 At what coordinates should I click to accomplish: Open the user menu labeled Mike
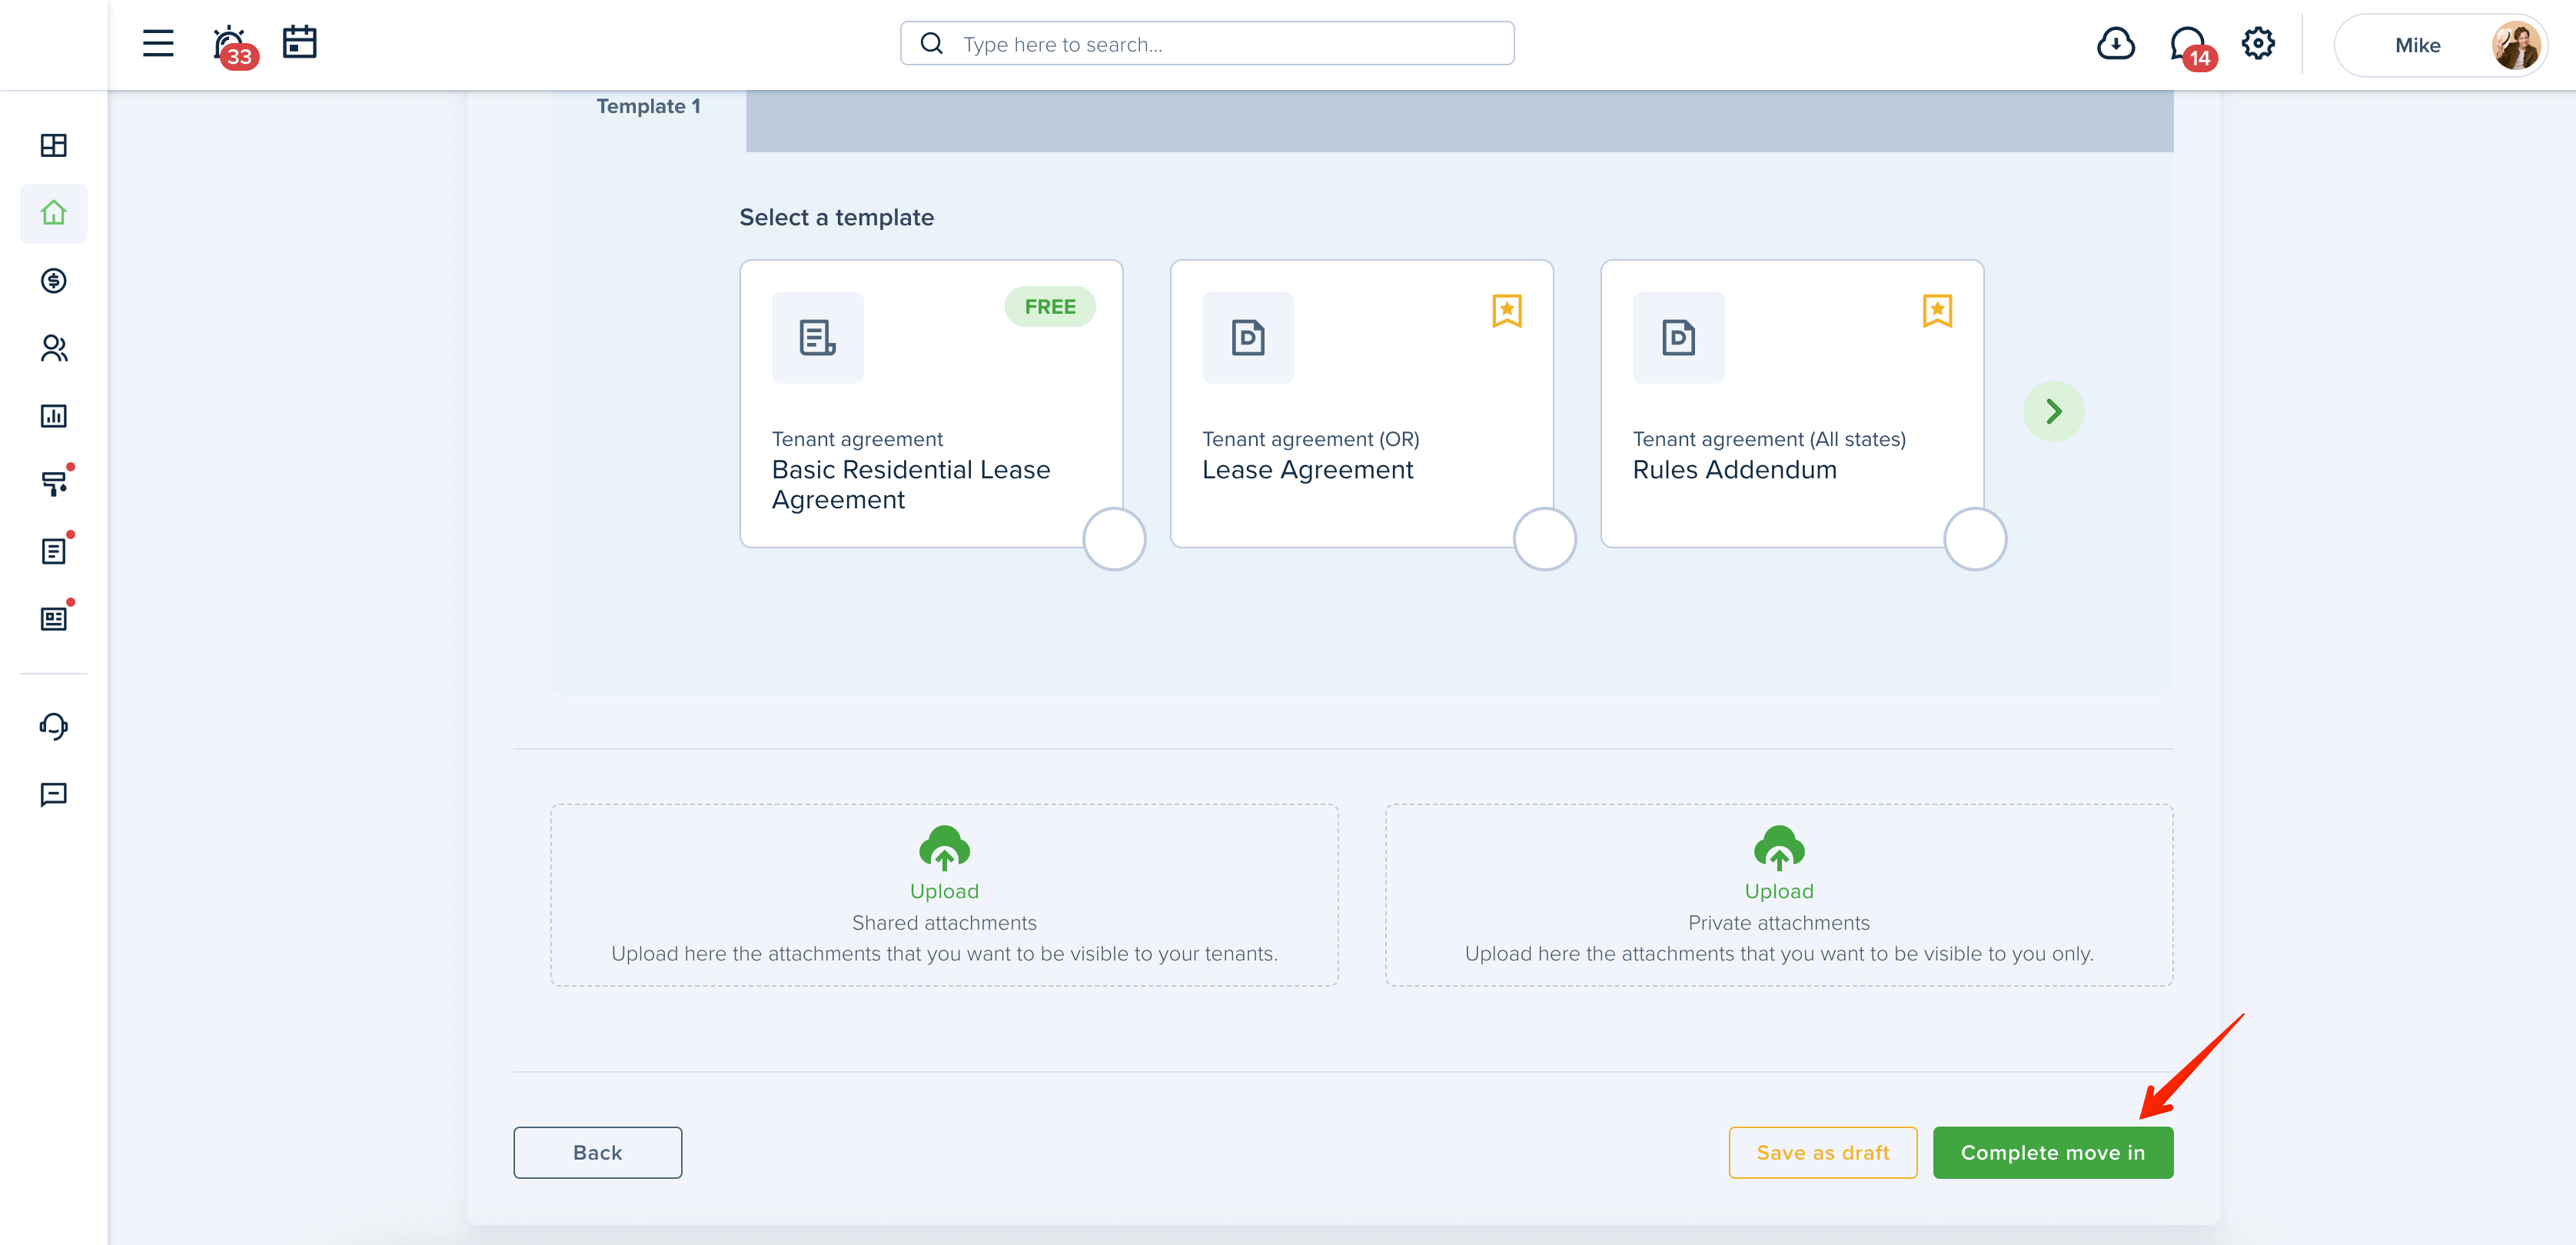tap(2440, 45)
